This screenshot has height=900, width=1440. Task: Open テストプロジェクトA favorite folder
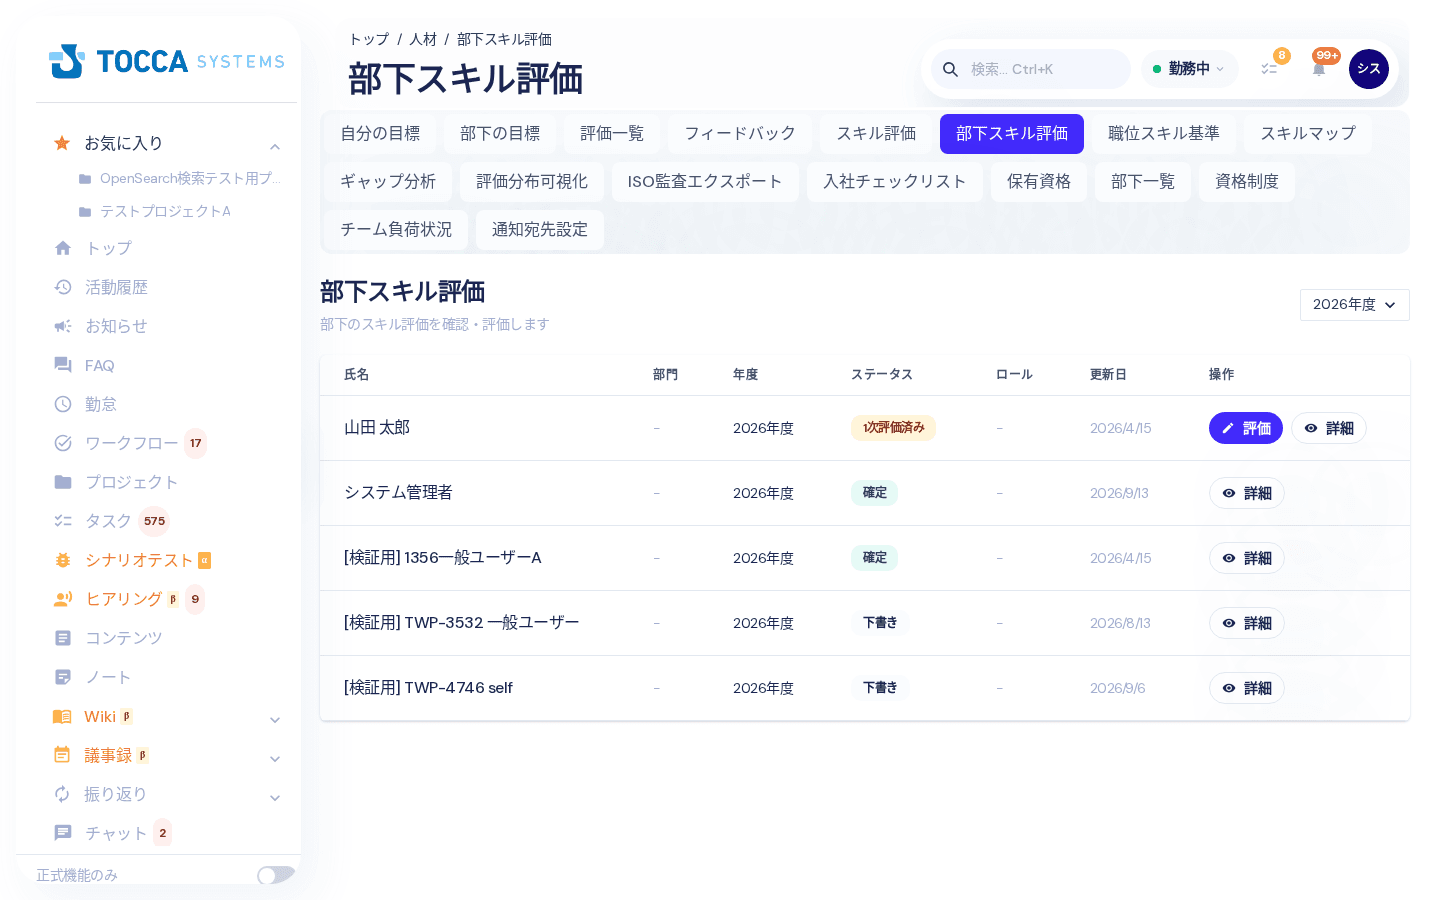pos(155,211)
